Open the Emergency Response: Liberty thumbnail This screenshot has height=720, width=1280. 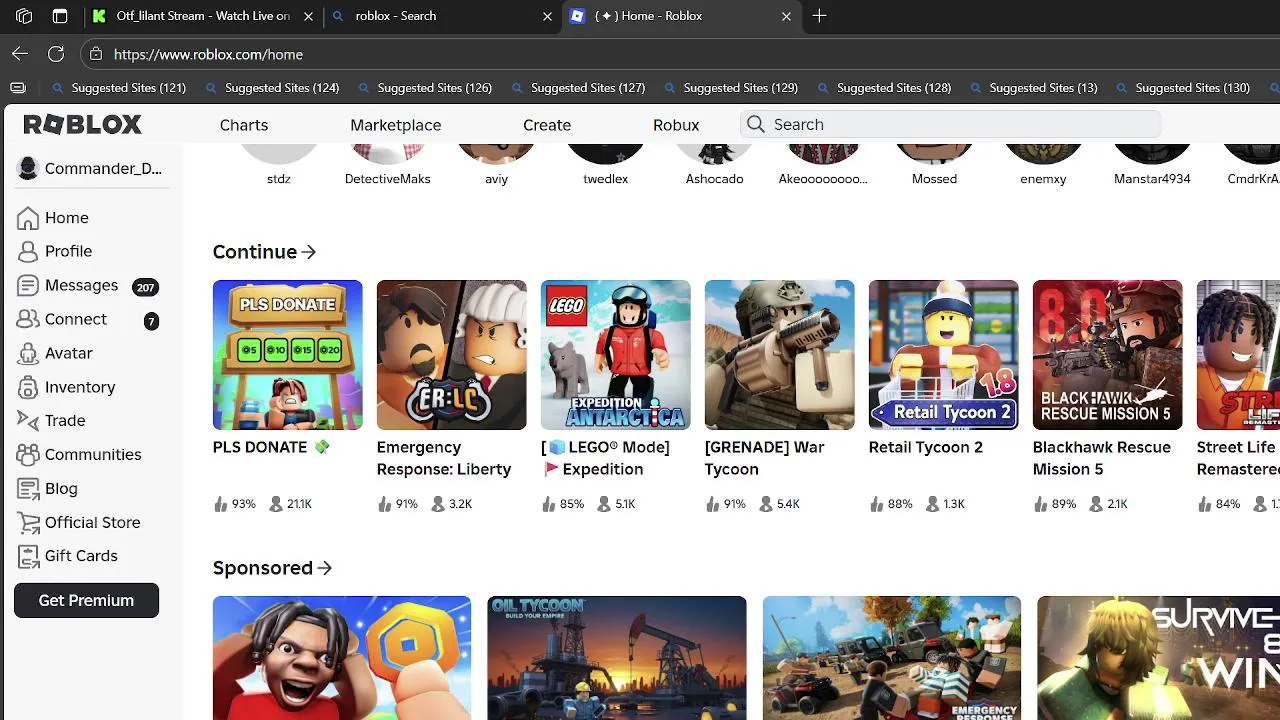[451, 355]
